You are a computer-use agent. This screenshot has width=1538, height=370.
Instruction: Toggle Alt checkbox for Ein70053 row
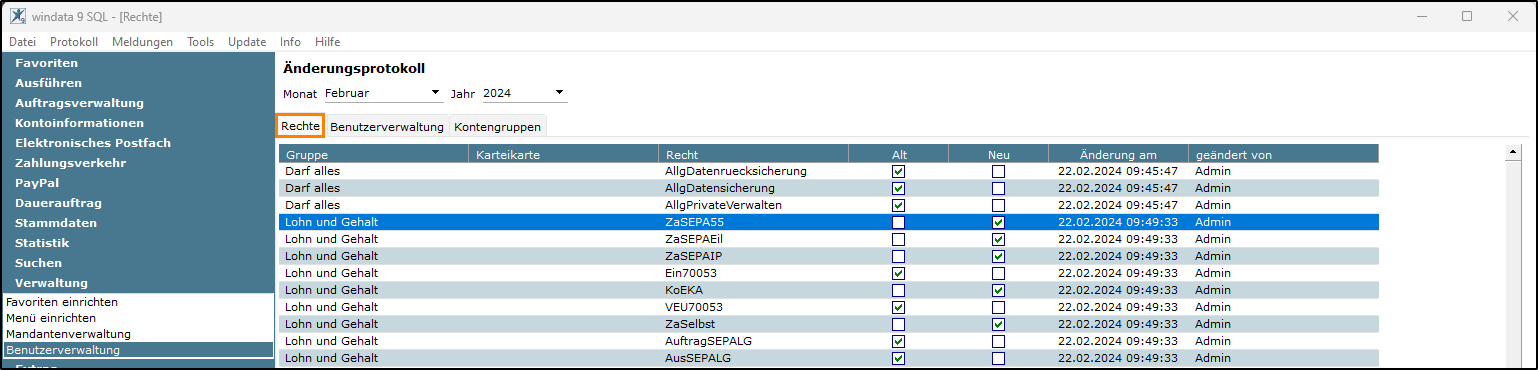click(x=898, y=273)
